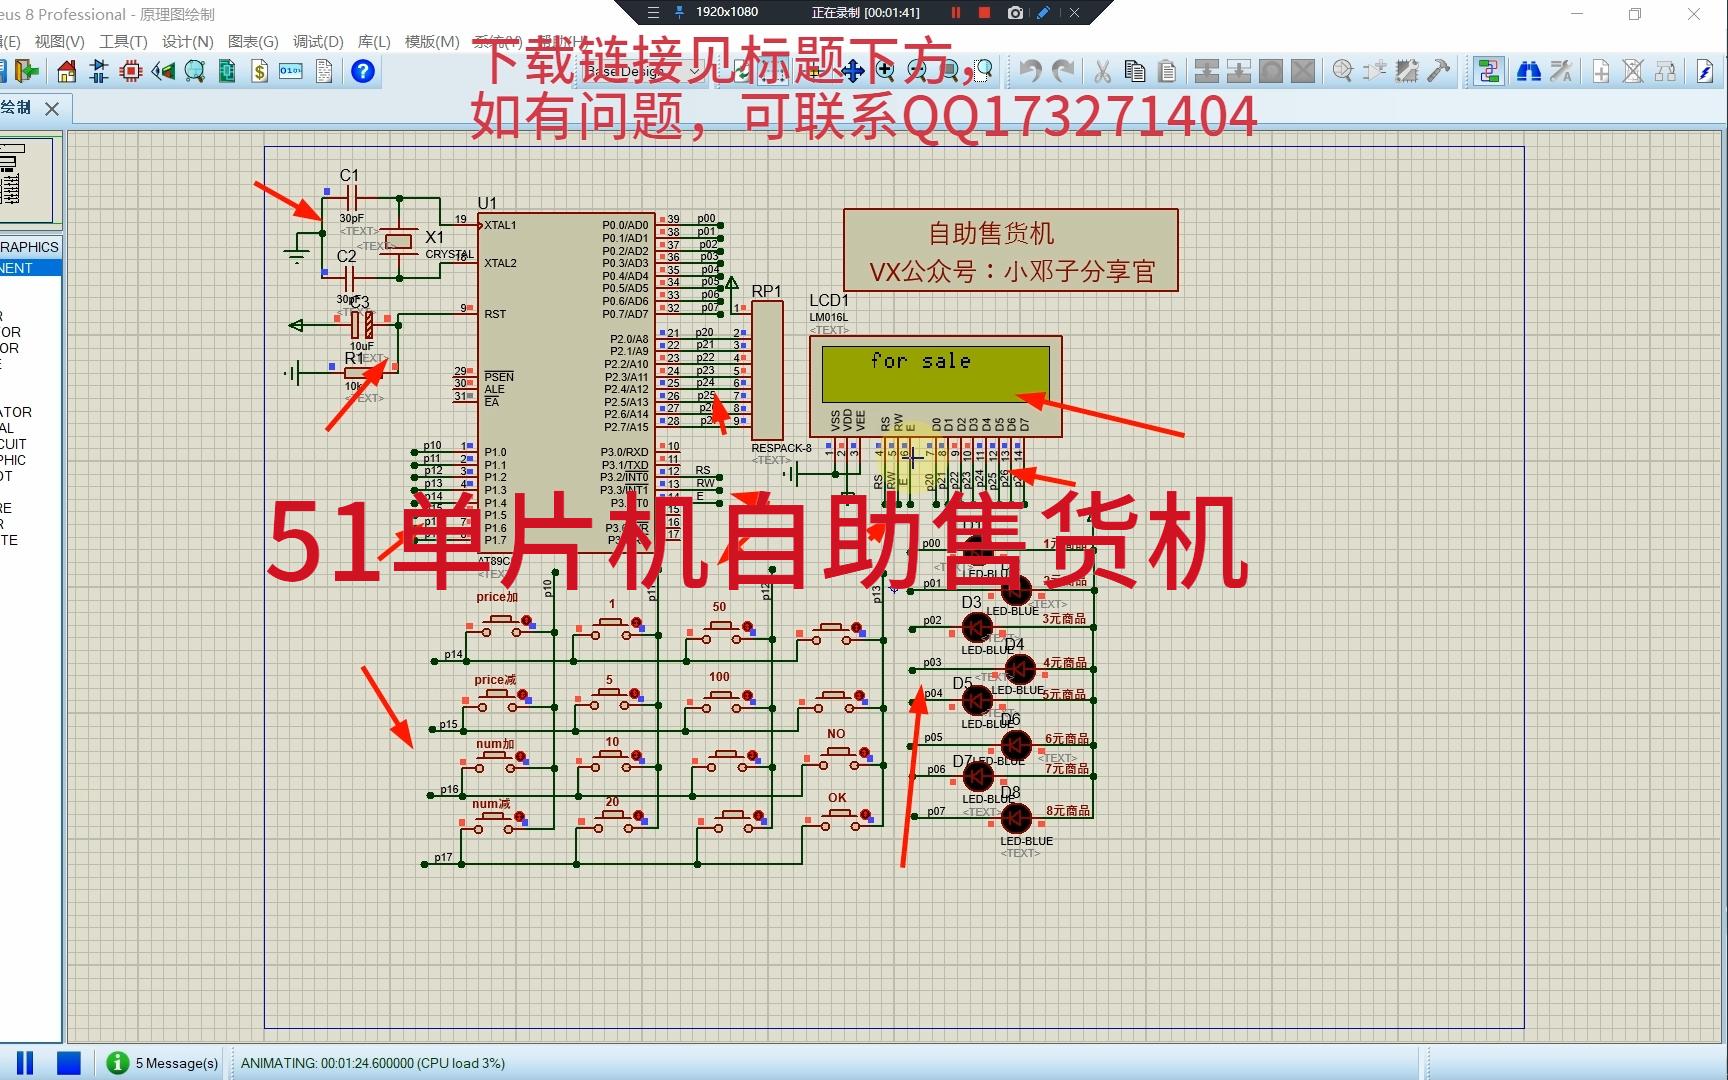
Task: Open PCB Layout chip icon
Action: tap(131, 71)
